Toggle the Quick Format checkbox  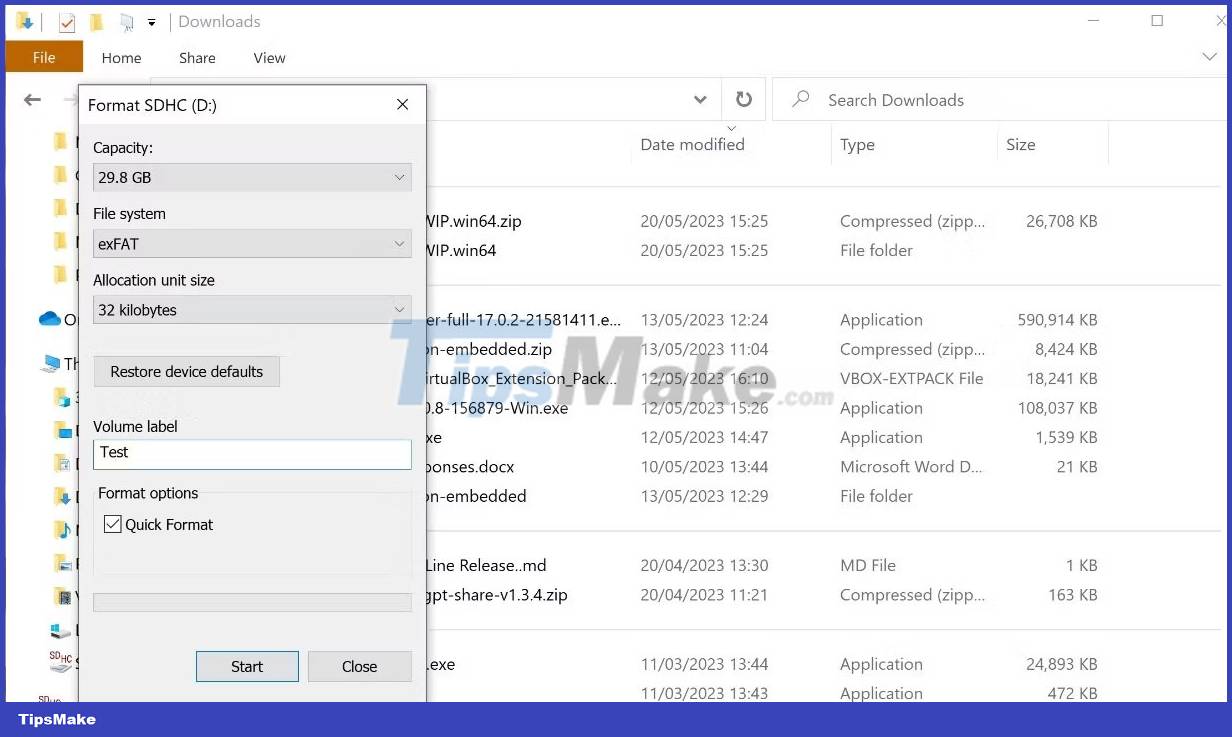pos(113,524)
